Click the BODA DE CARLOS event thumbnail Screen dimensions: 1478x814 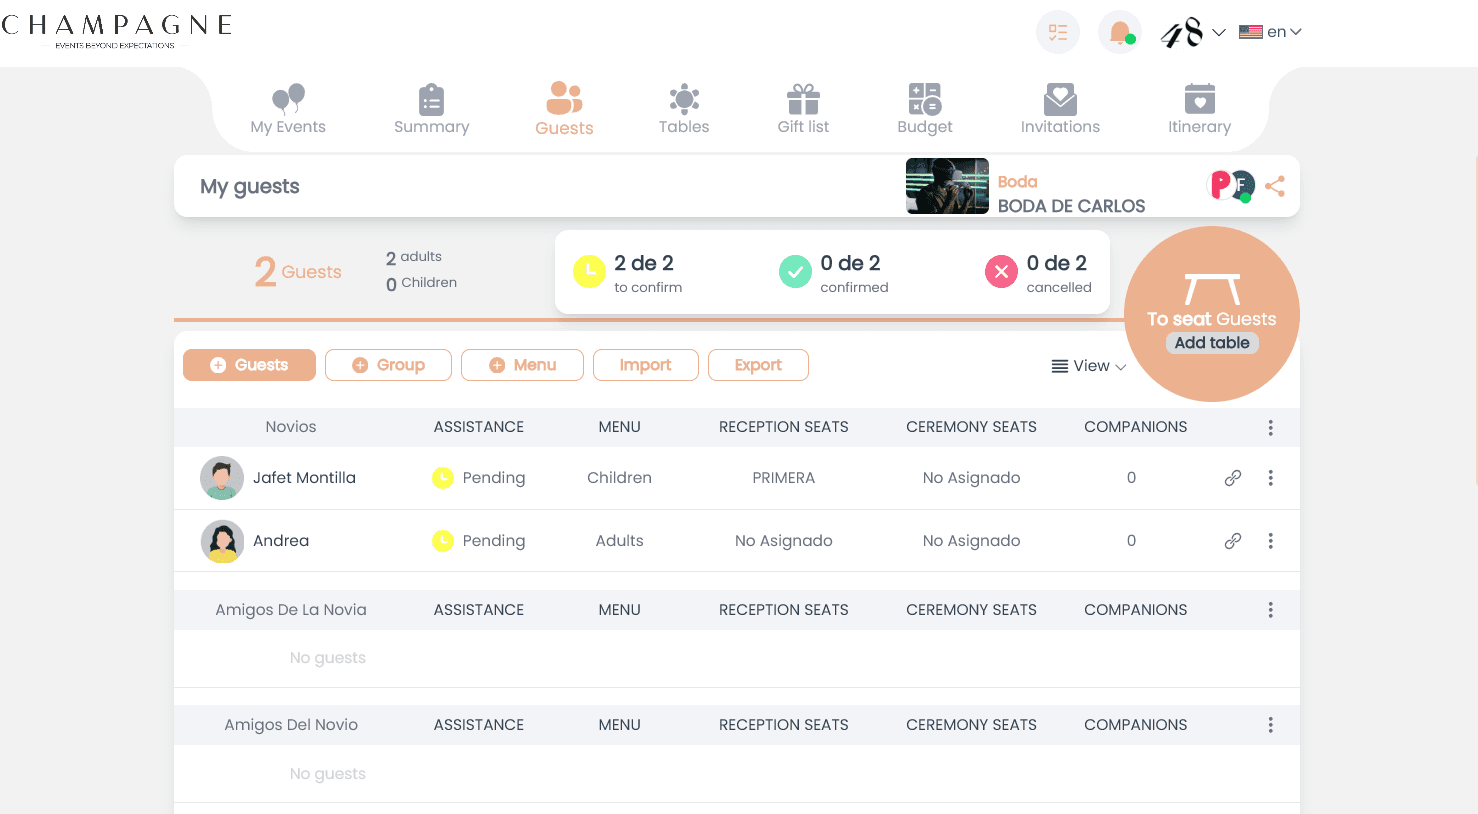(946, 186)
